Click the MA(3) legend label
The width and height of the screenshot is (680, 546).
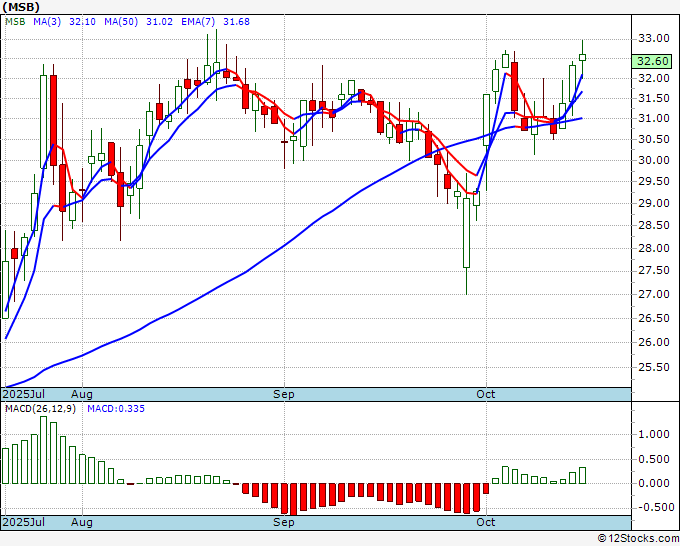coord(47,21)
